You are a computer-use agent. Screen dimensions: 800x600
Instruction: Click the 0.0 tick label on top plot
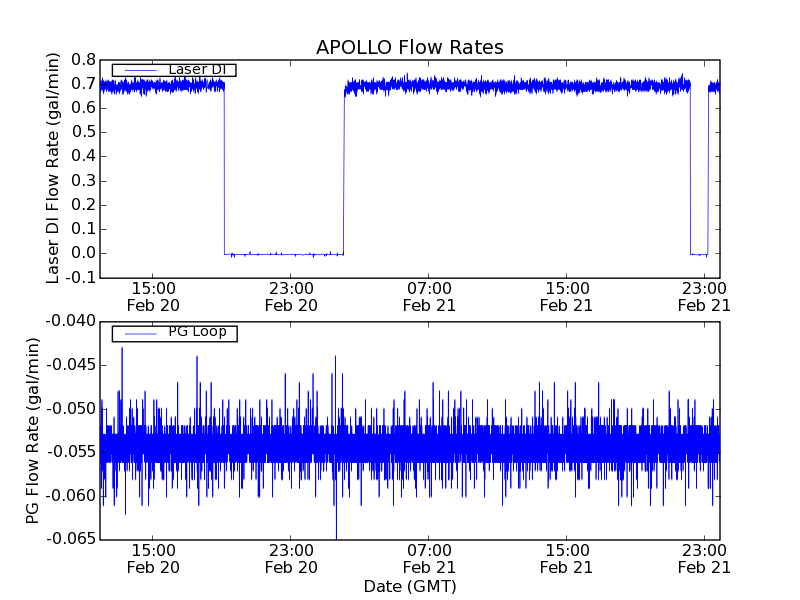click(x=84, y=253)
